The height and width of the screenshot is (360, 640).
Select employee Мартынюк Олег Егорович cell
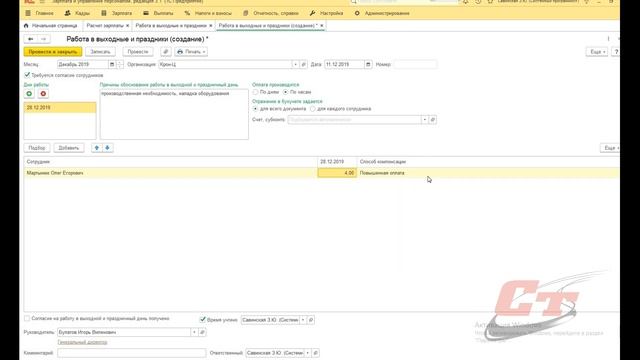(171, 173)
